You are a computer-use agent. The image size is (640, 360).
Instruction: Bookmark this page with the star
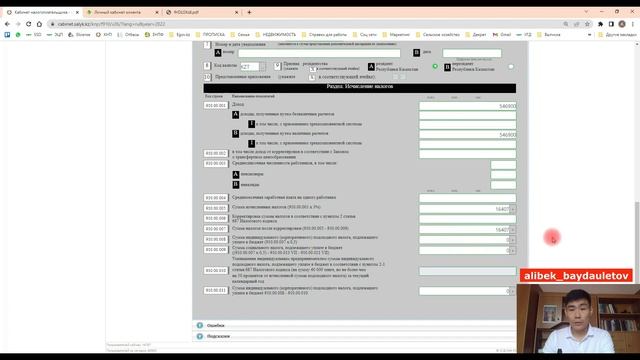point(587,24)
